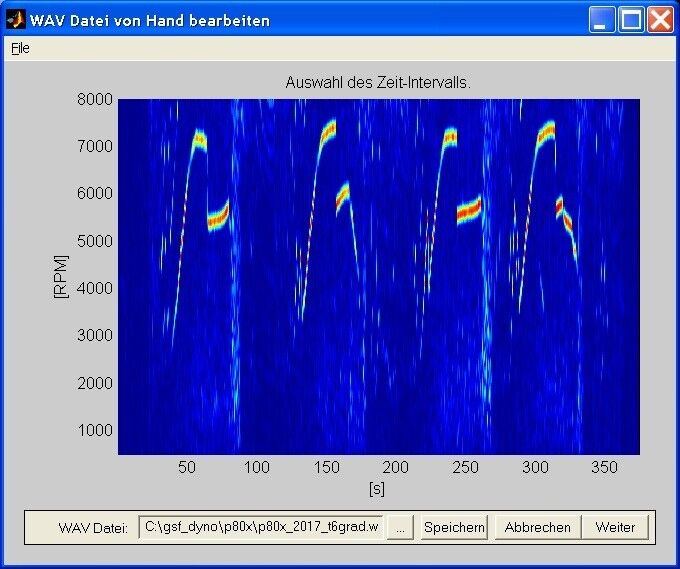Click the 350 tick label on the time axis
This screenshot has width=680, height=569.
(x=605, y=467)
